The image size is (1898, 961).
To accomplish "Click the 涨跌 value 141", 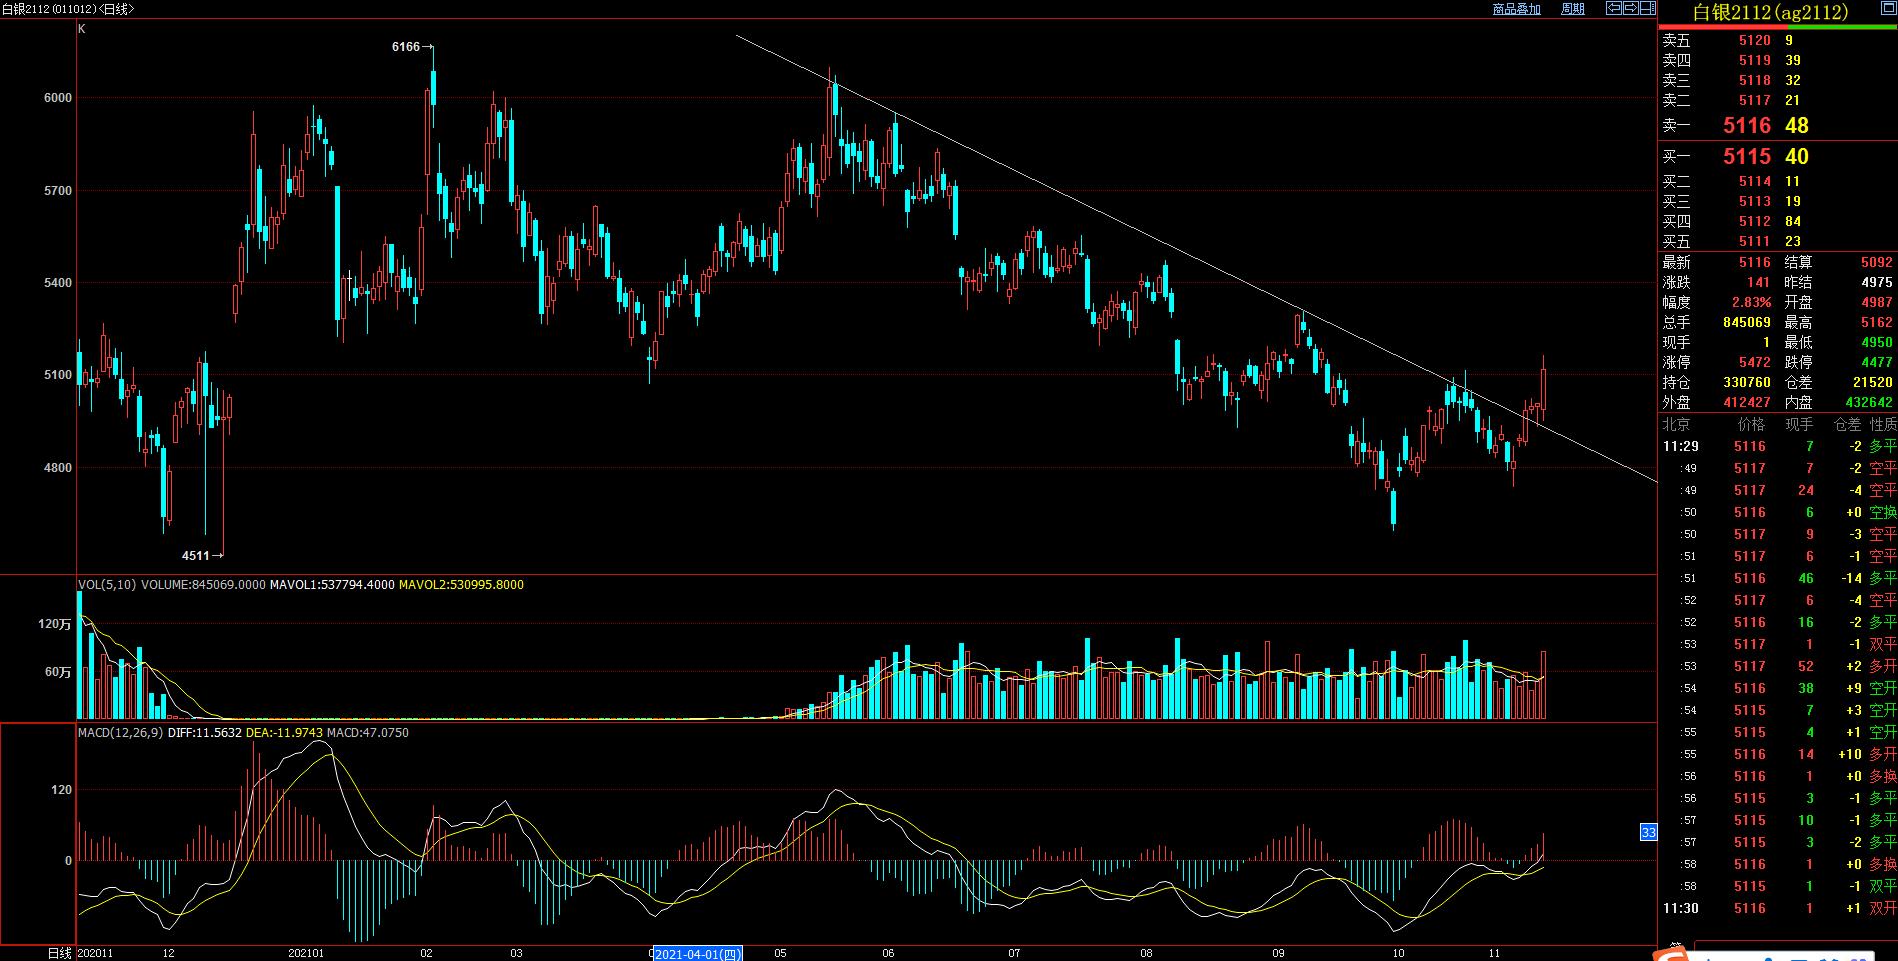I will coord(1758,282).
